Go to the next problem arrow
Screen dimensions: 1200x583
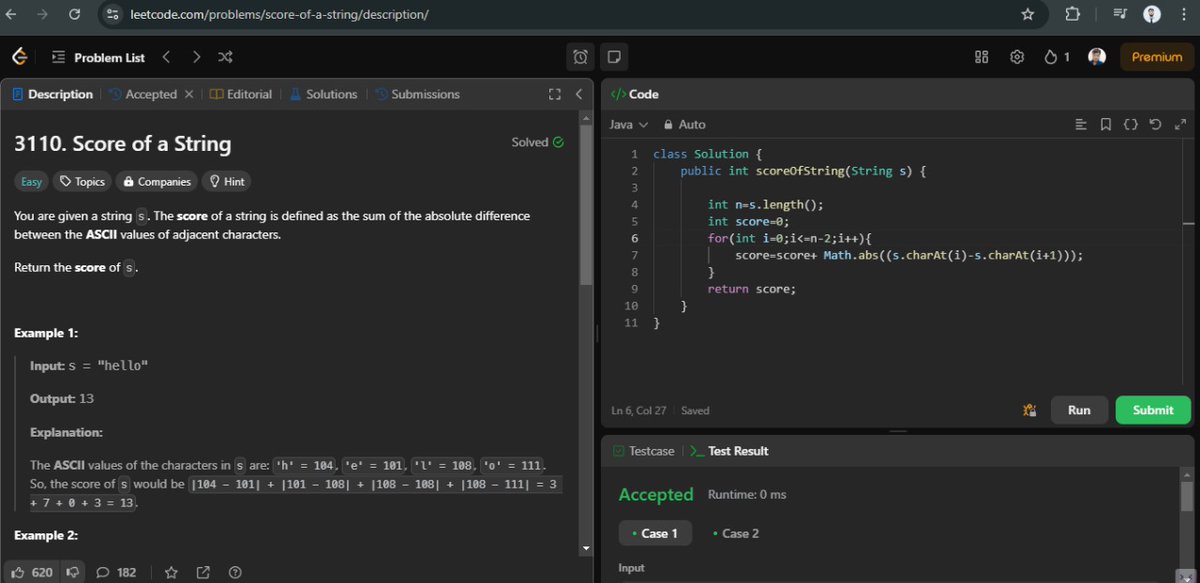196,57
